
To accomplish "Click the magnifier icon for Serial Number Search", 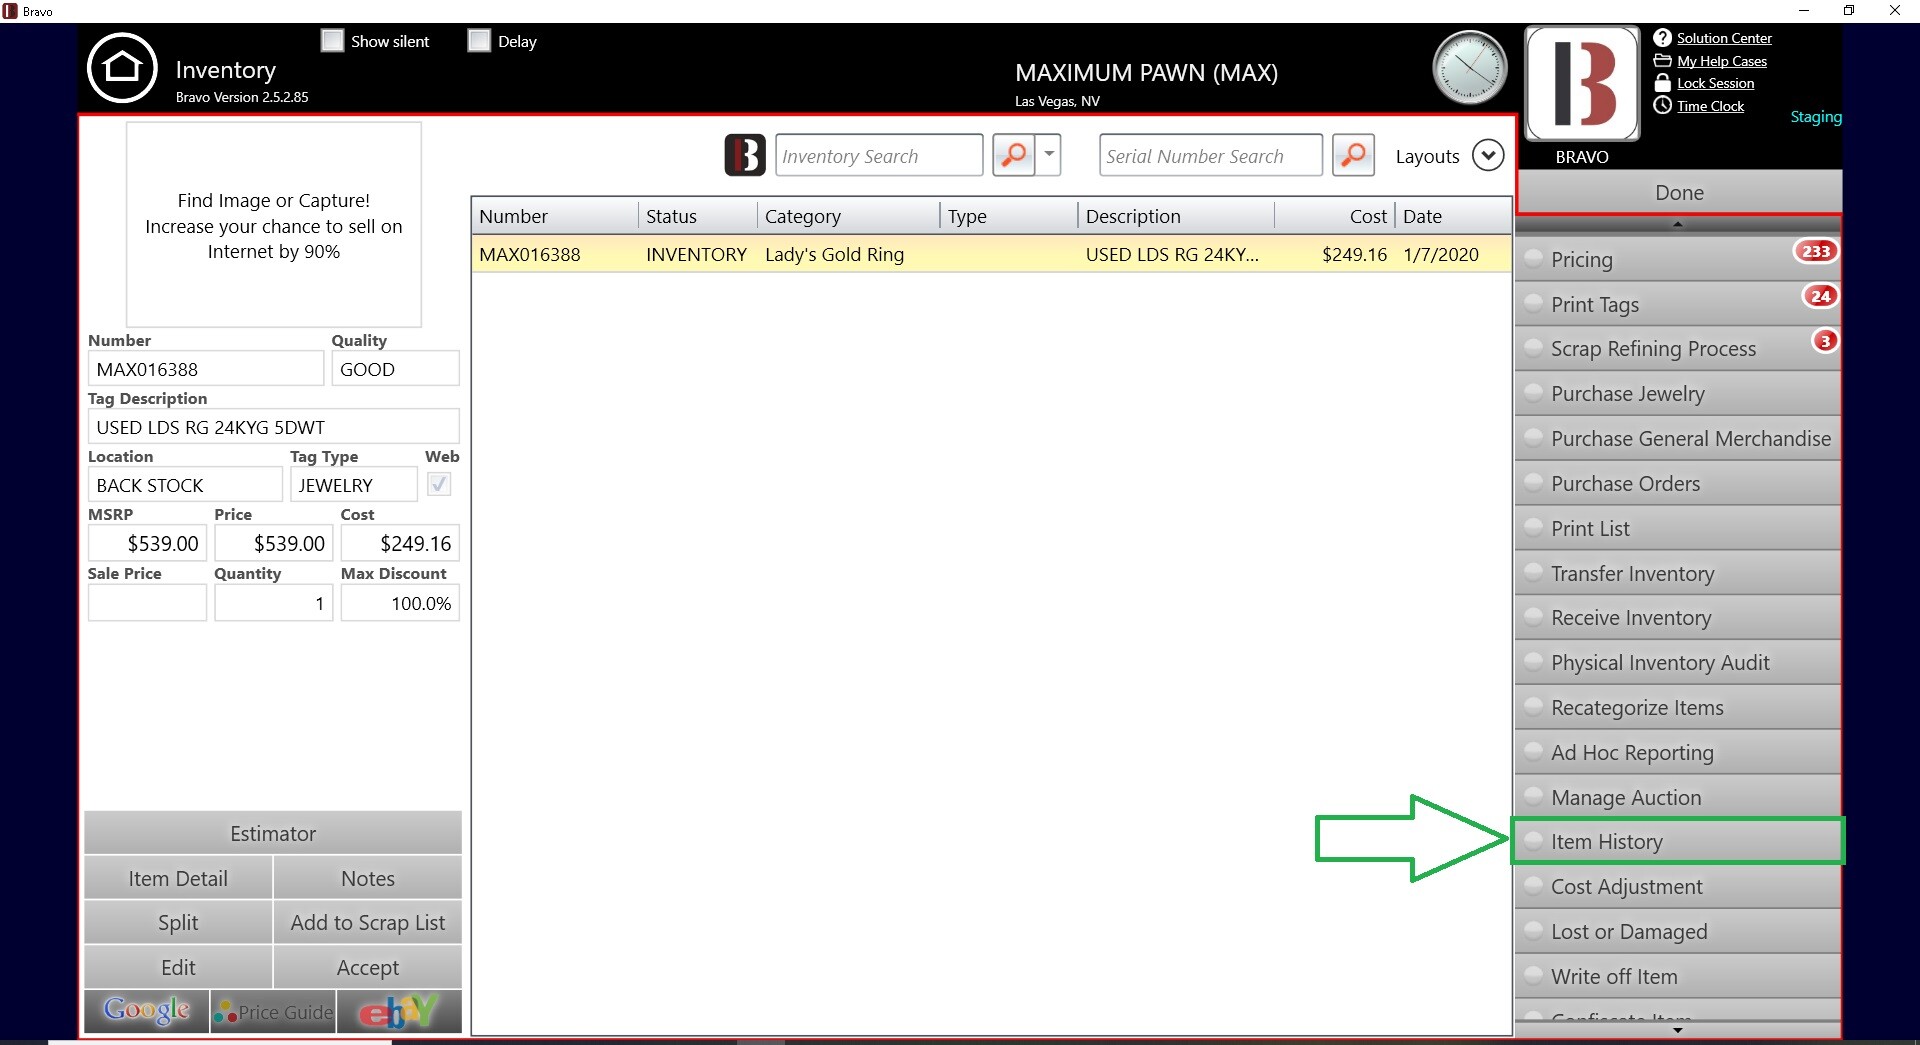I will pos(1353,155).
